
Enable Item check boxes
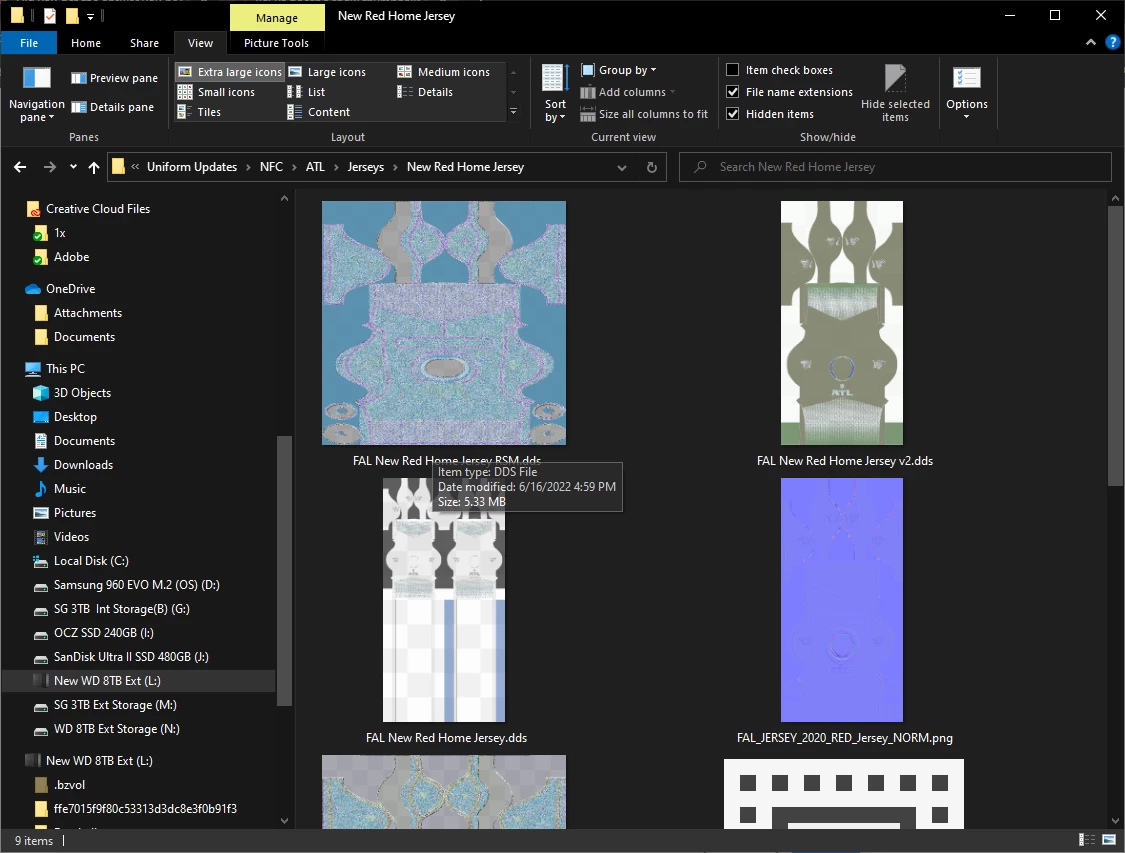pyautogui.click(x=780, y=70)
